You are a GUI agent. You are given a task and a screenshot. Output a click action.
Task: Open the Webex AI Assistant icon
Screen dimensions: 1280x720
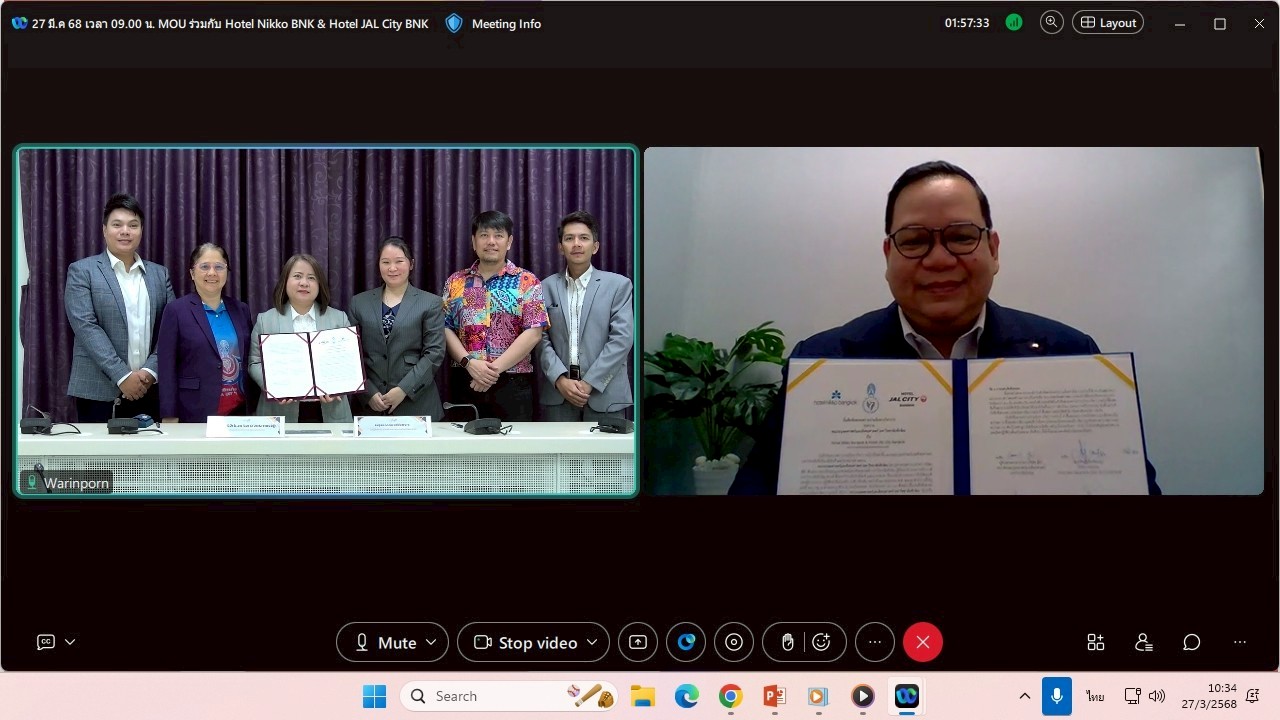click(x=686, y=642)
